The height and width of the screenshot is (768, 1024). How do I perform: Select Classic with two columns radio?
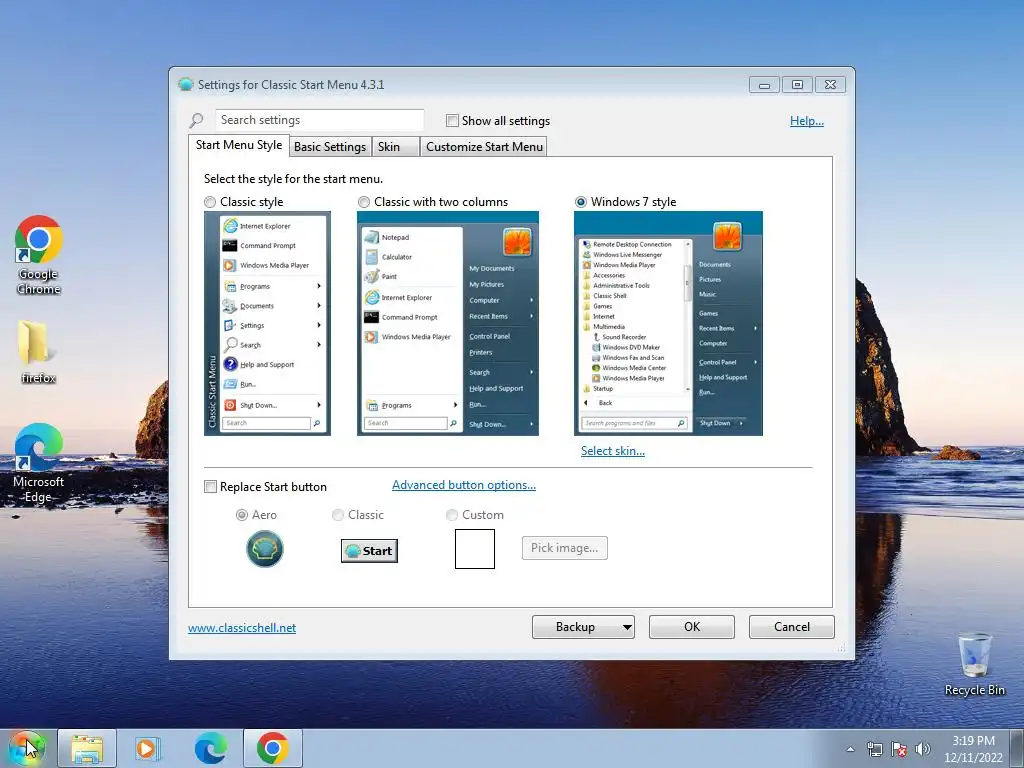click(364, 202)
